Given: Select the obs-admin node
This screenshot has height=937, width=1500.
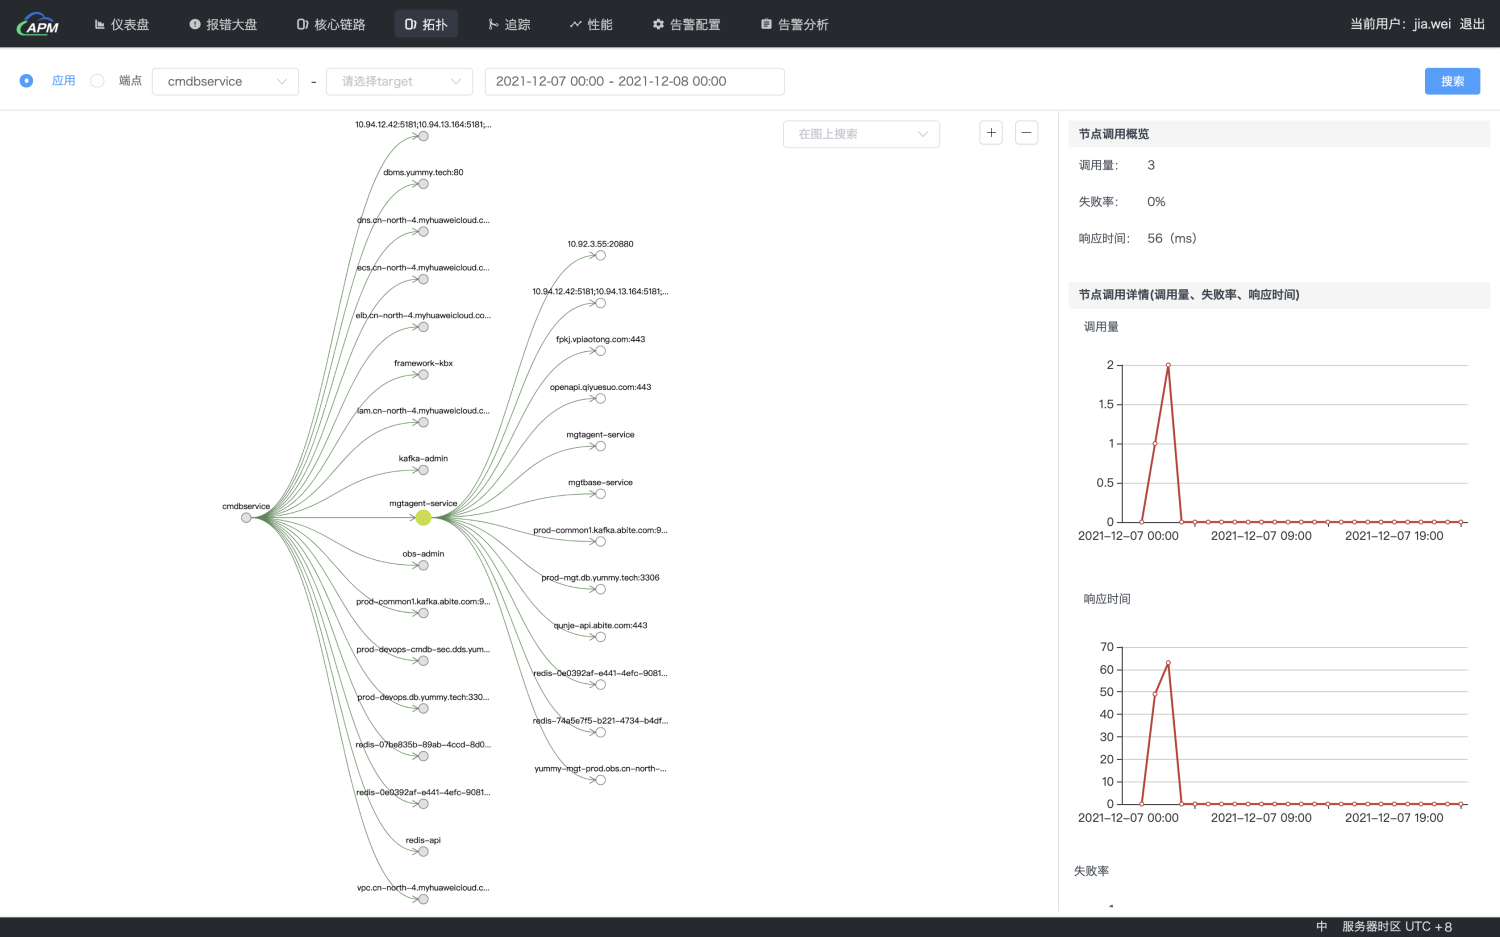Looking at the screenshot, I should pyautogui.click(x=423, y=565).
